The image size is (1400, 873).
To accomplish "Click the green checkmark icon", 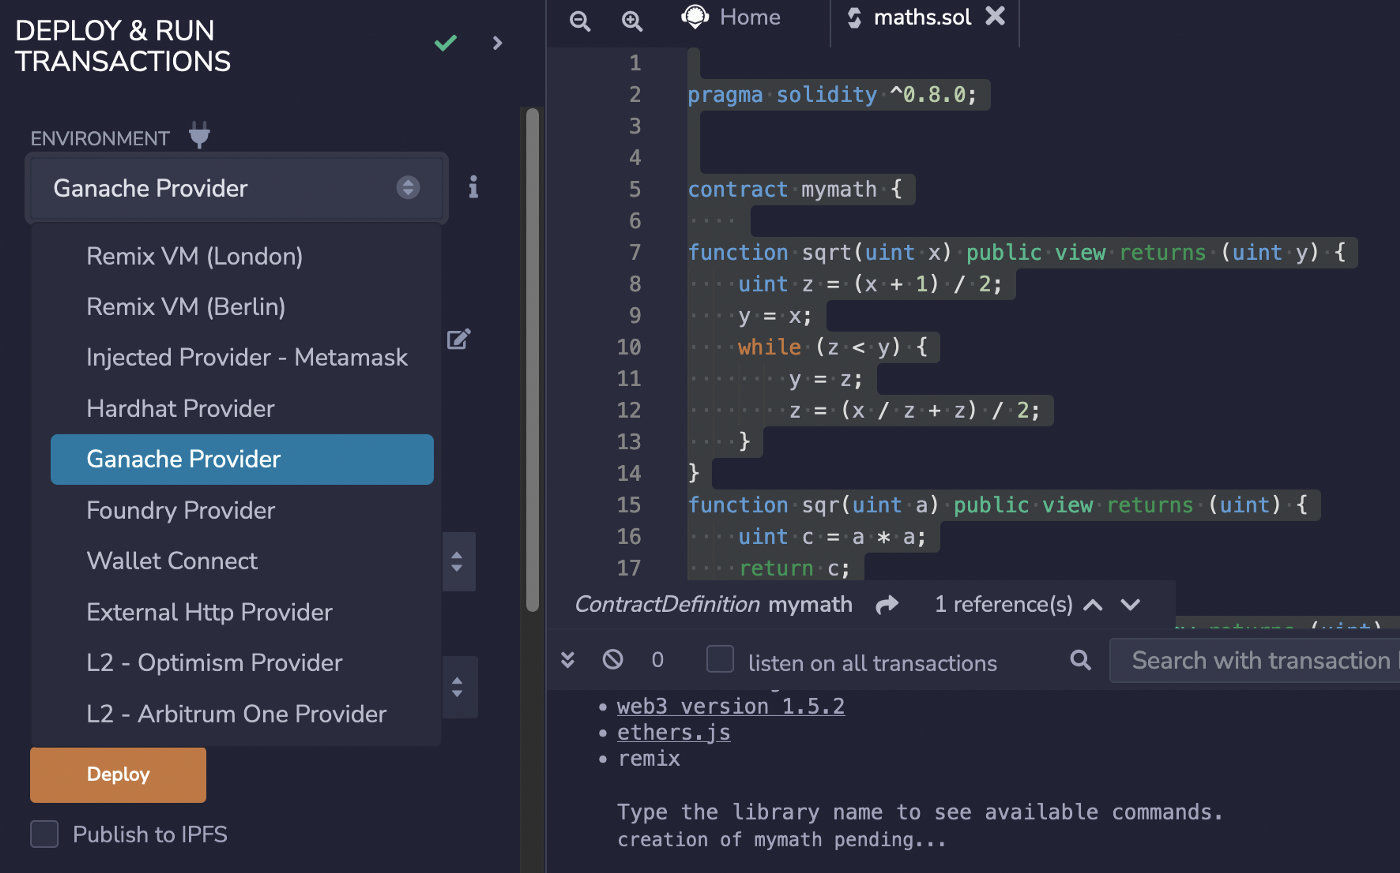I will tap(446, 43).
